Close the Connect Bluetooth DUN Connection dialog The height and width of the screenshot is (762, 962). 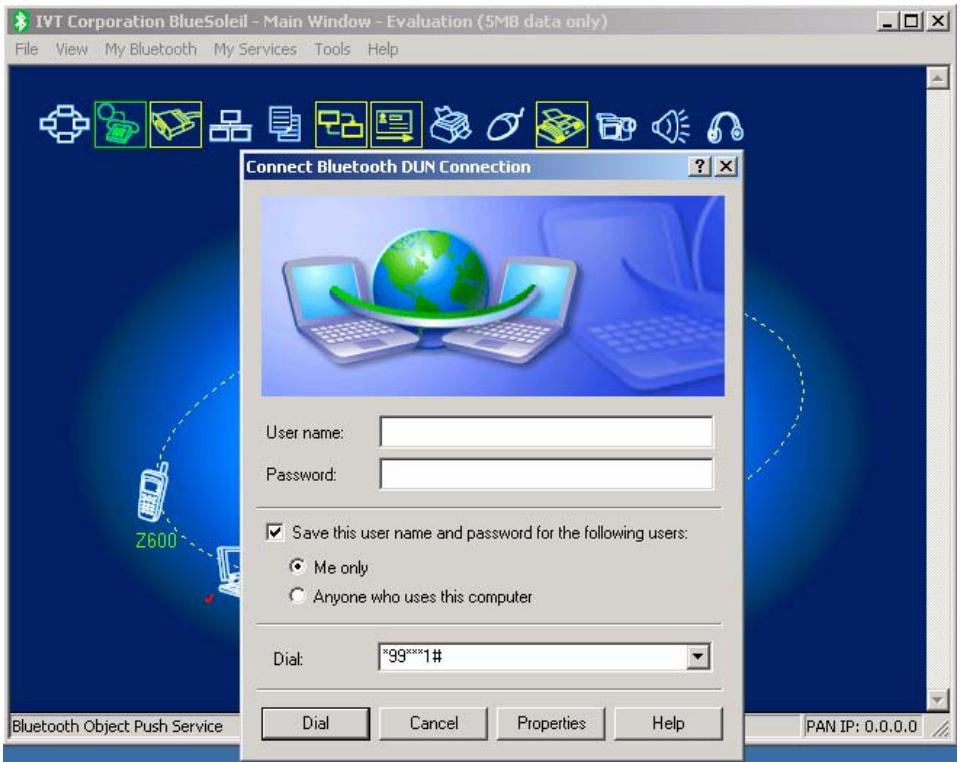(x=726, y=166)
